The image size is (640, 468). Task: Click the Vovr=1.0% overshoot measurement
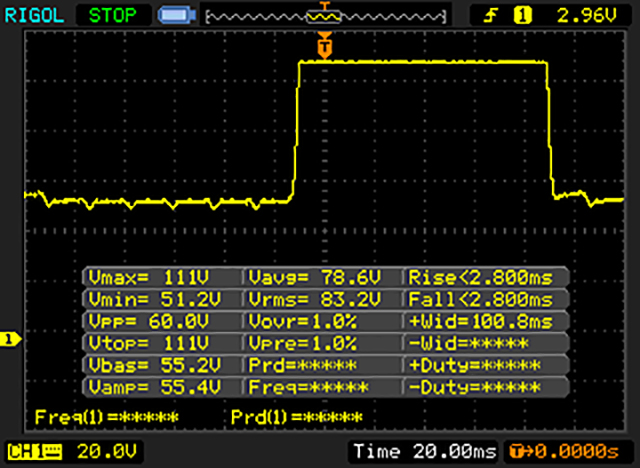(x=302, y=322)
